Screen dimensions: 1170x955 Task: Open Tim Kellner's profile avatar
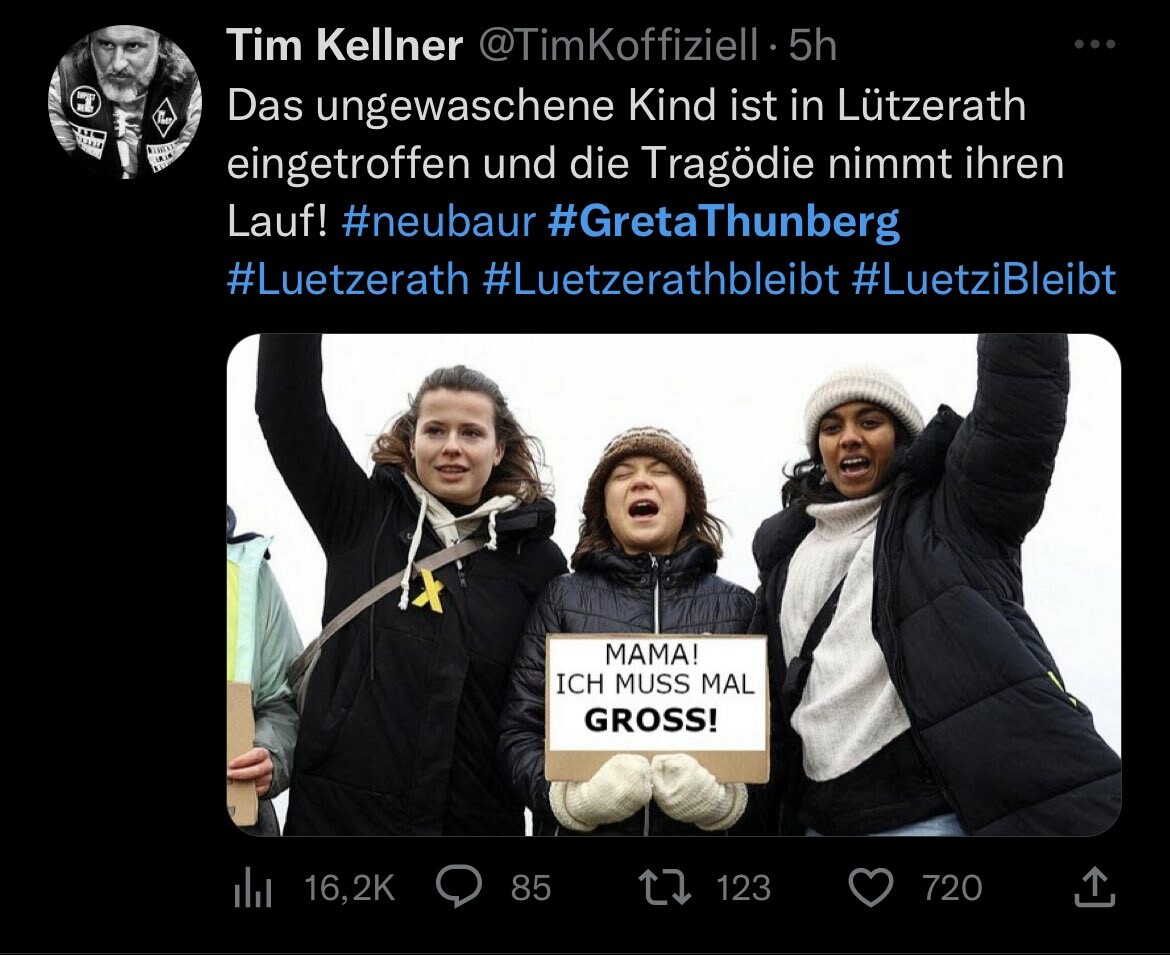[125, 102]
